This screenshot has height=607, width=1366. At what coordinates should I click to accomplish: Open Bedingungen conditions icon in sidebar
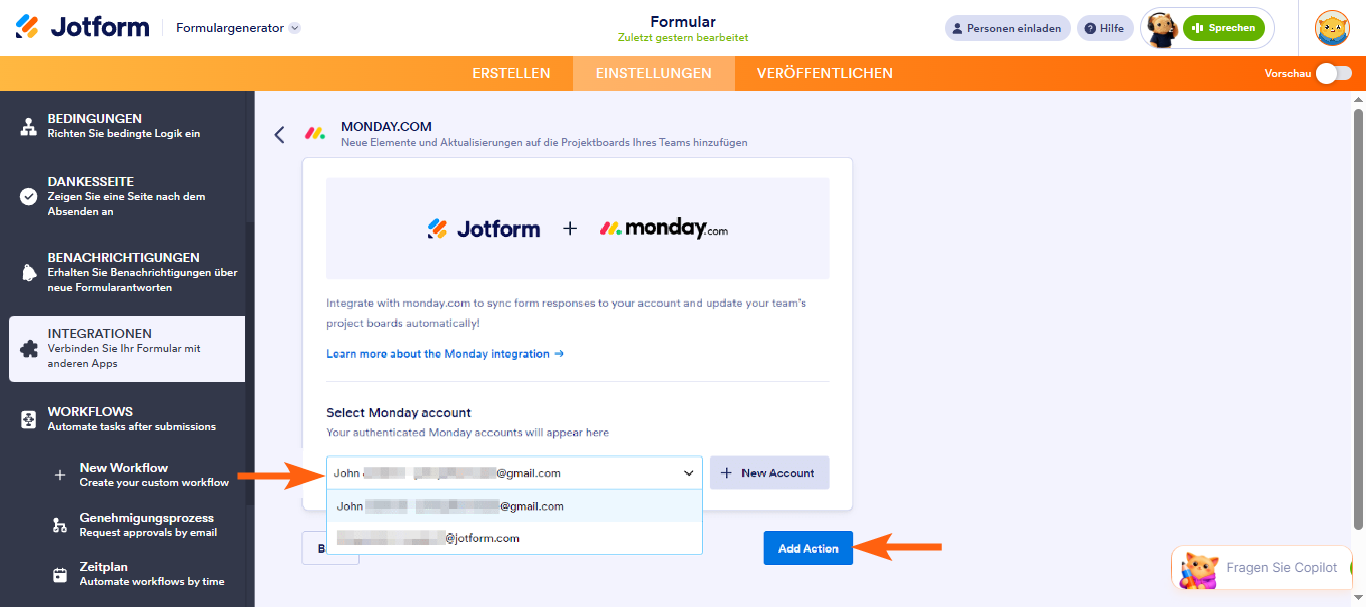(29, 126)
